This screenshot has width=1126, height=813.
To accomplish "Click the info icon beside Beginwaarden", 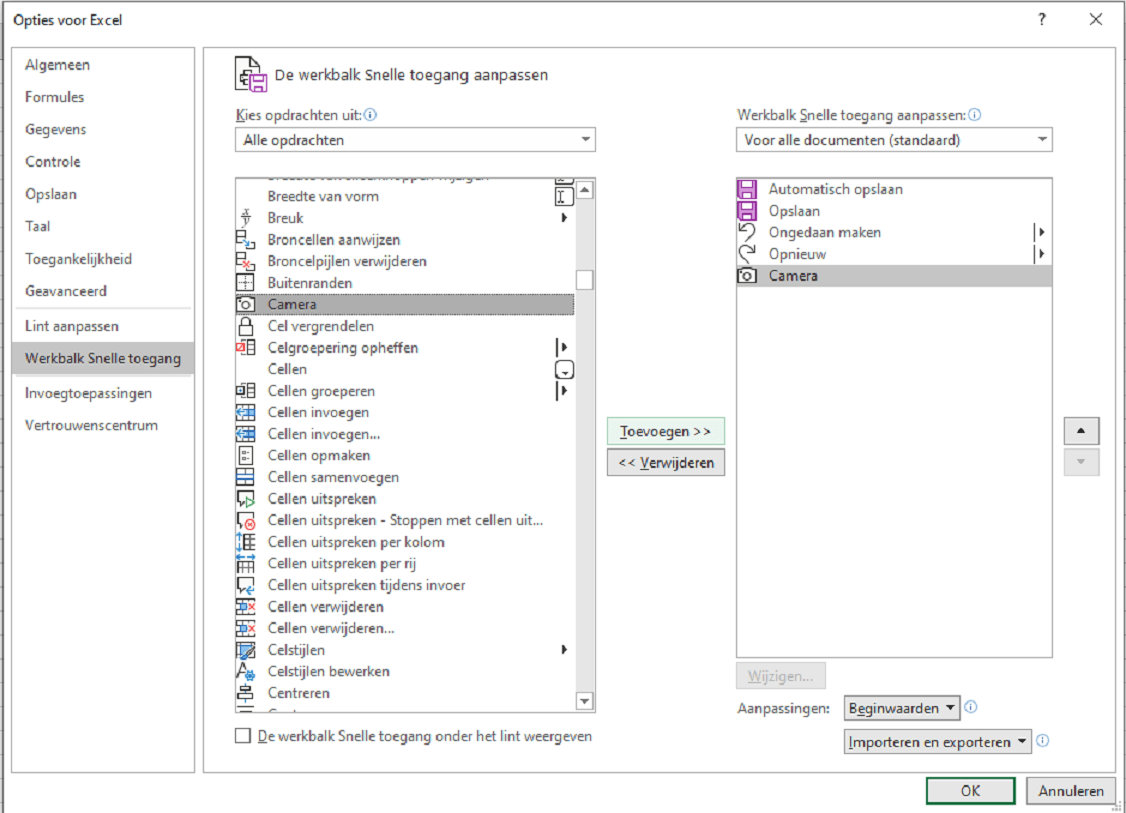I will (971, 707).
